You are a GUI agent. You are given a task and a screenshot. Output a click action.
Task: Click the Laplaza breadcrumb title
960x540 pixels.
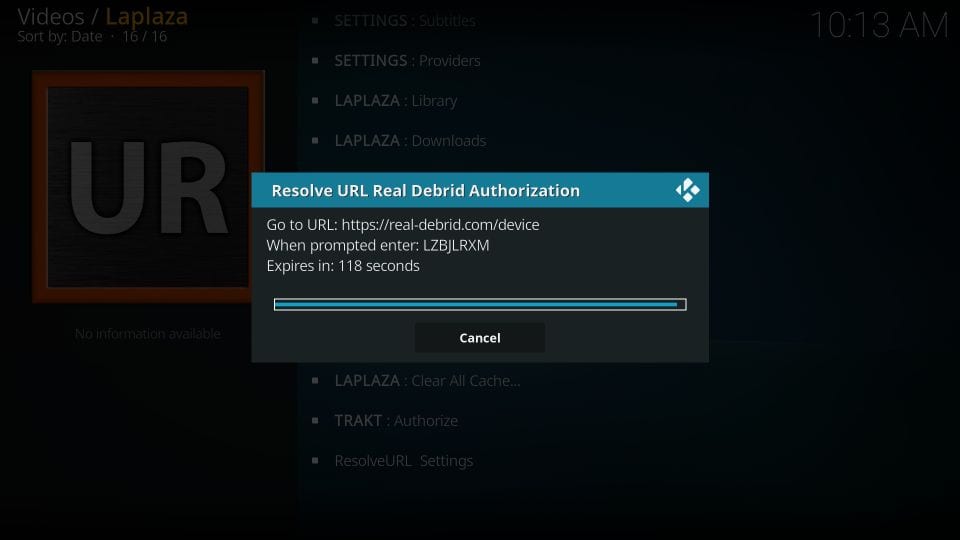coord(146,17)
